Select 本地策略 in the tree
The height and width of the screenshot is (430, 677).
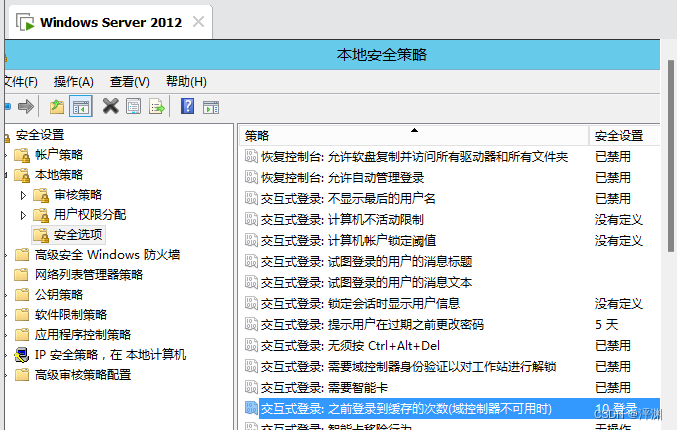[x=59, y=175]
